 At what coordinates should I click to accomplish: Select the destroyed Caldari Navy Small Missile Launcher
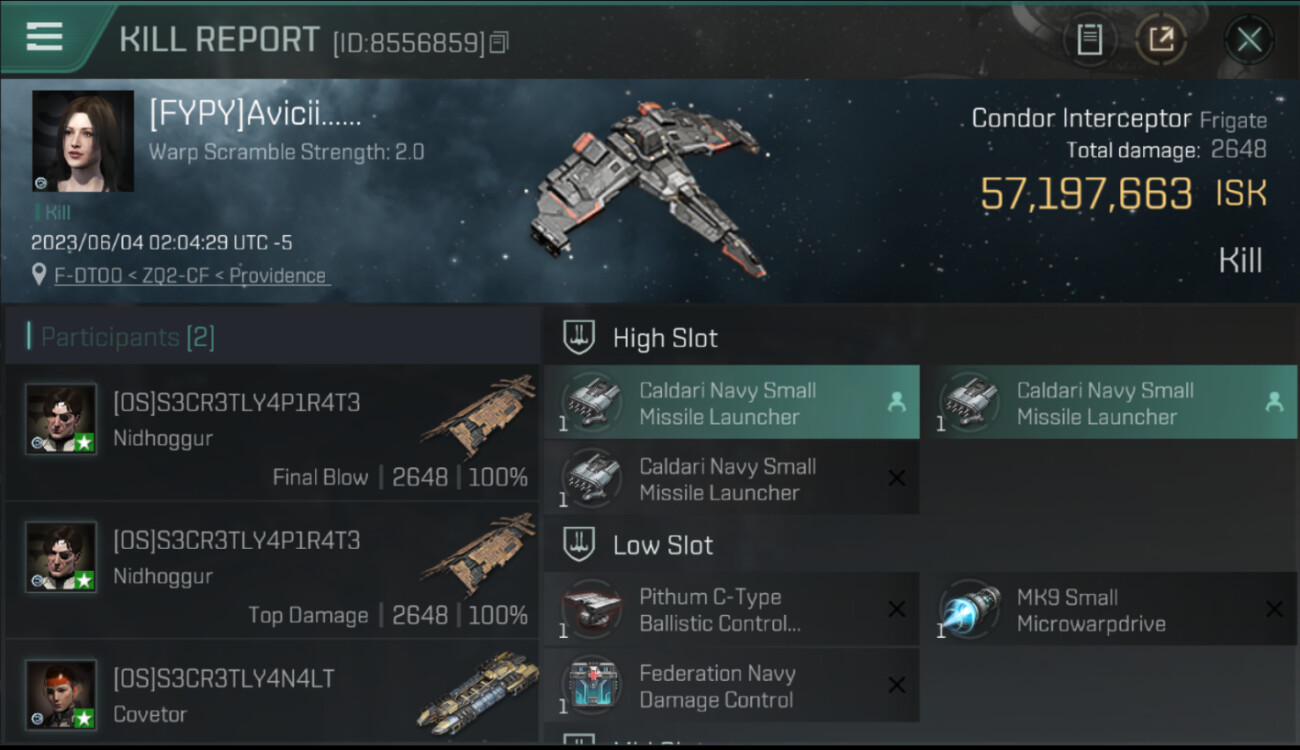(731, 478)
